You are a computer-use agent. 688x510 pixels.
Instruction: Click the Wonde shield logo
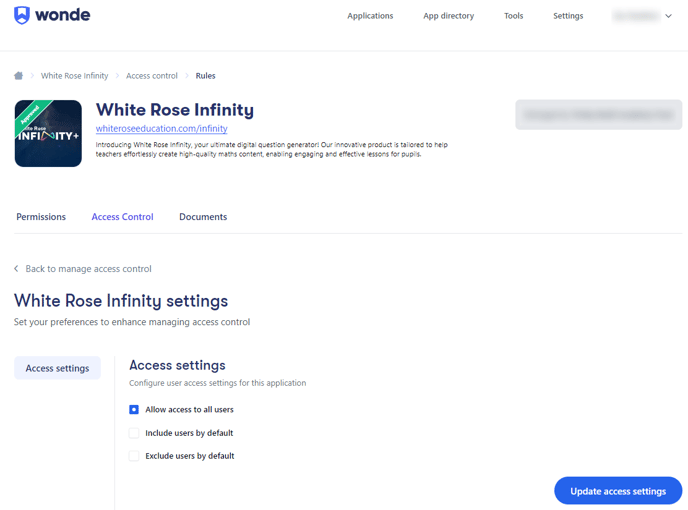pos(22,15)
